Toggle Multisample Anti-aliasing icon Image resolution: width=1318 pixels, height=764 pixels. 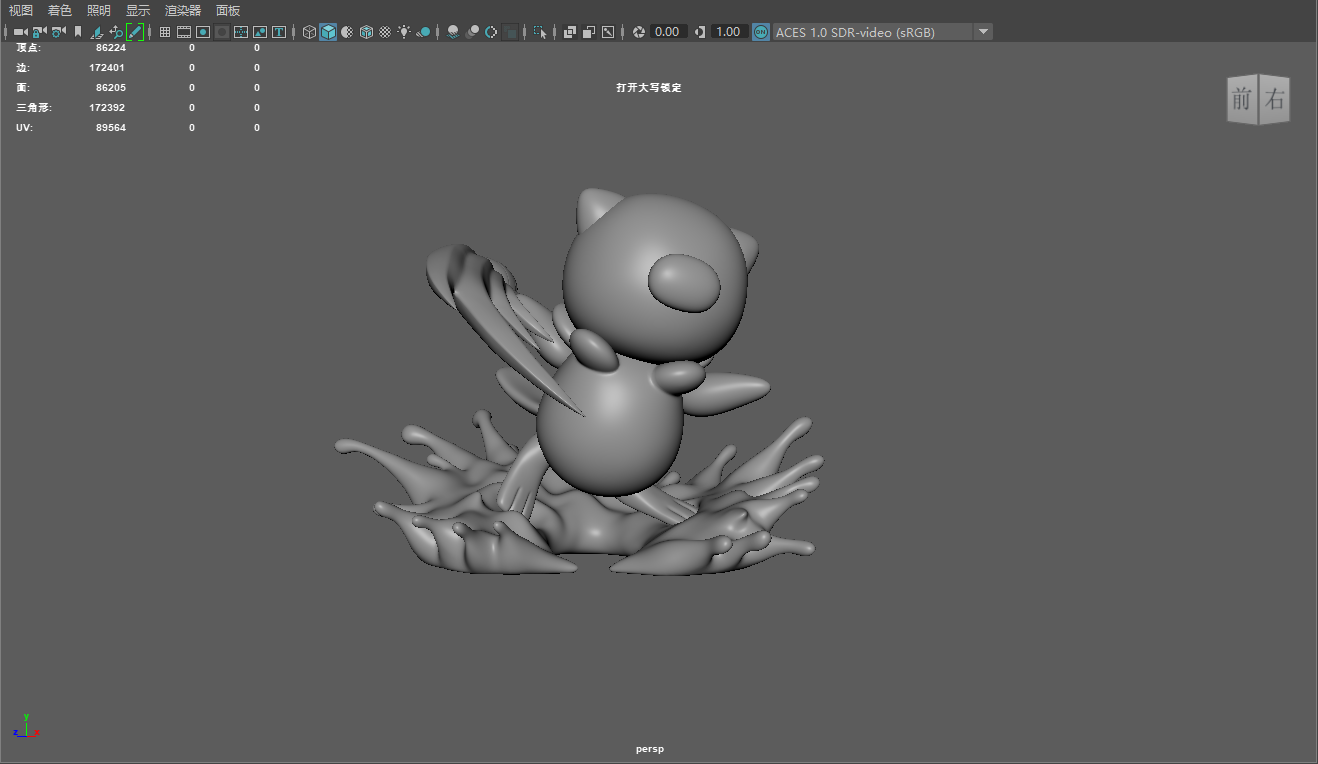pyautogui.click(x=491, y=32)
